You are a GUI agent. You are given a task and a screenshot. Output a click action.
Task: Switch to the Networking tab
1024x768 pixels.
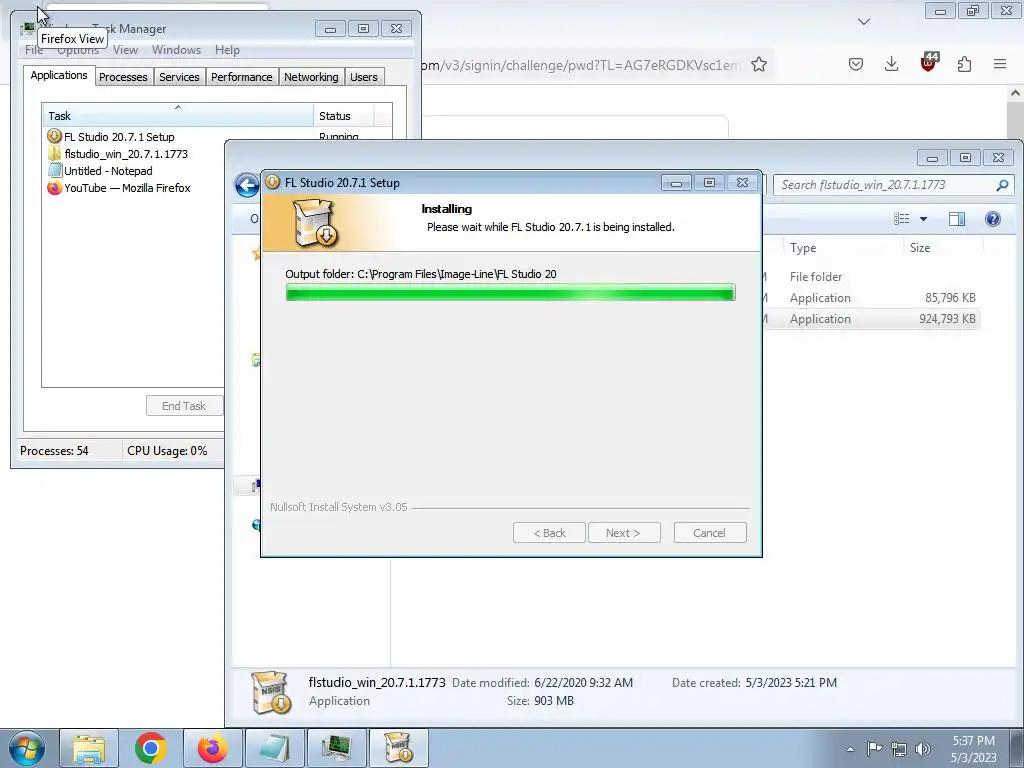(x=311, y=77)
